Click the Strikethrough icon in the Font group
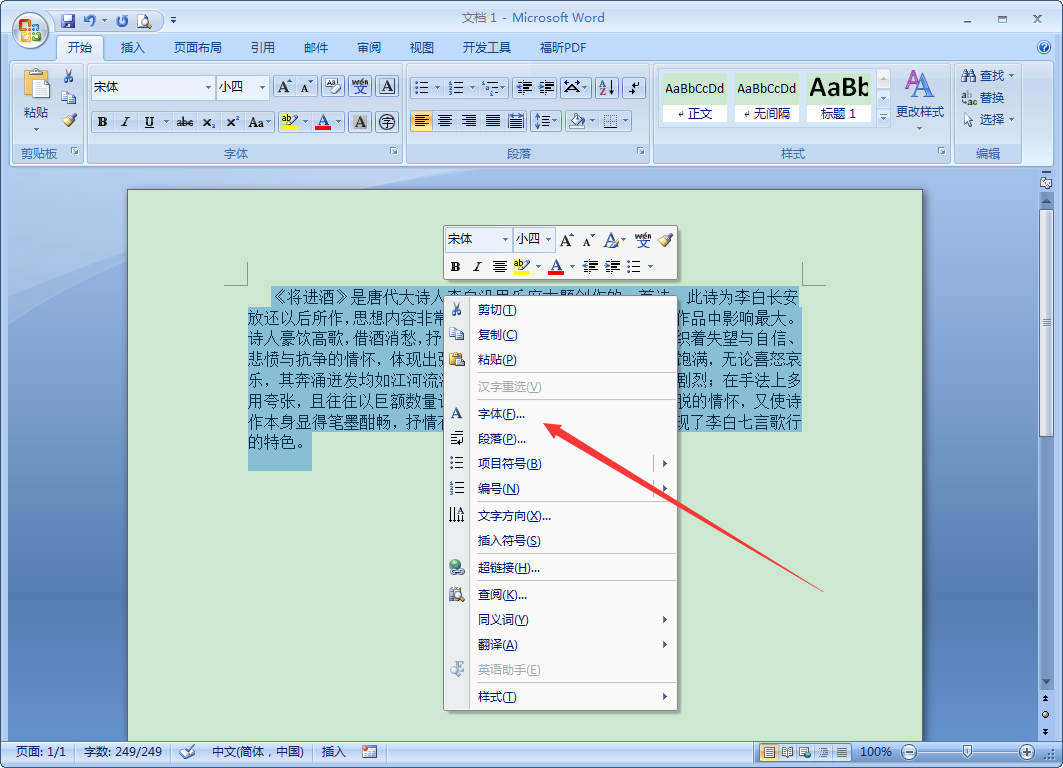 (x=185, y=121)
